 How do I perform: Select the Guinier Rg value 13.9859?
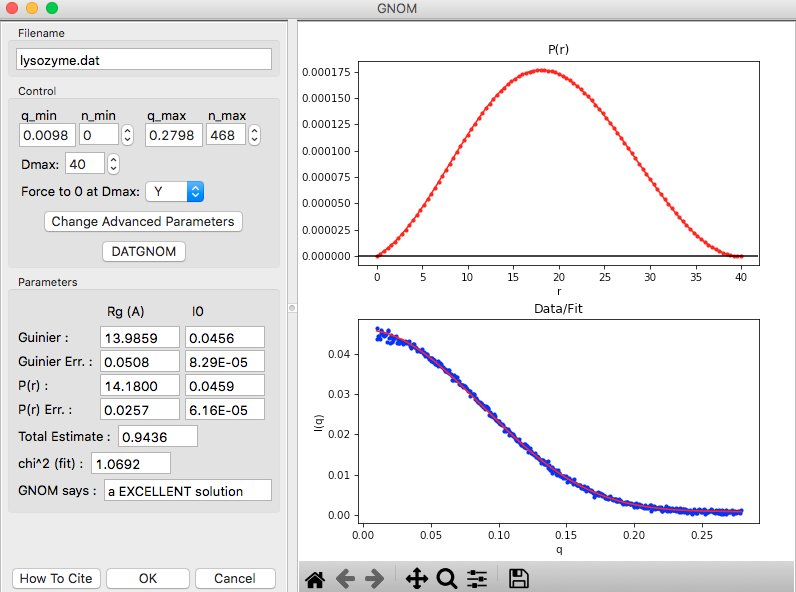click(x=140, y=338)
